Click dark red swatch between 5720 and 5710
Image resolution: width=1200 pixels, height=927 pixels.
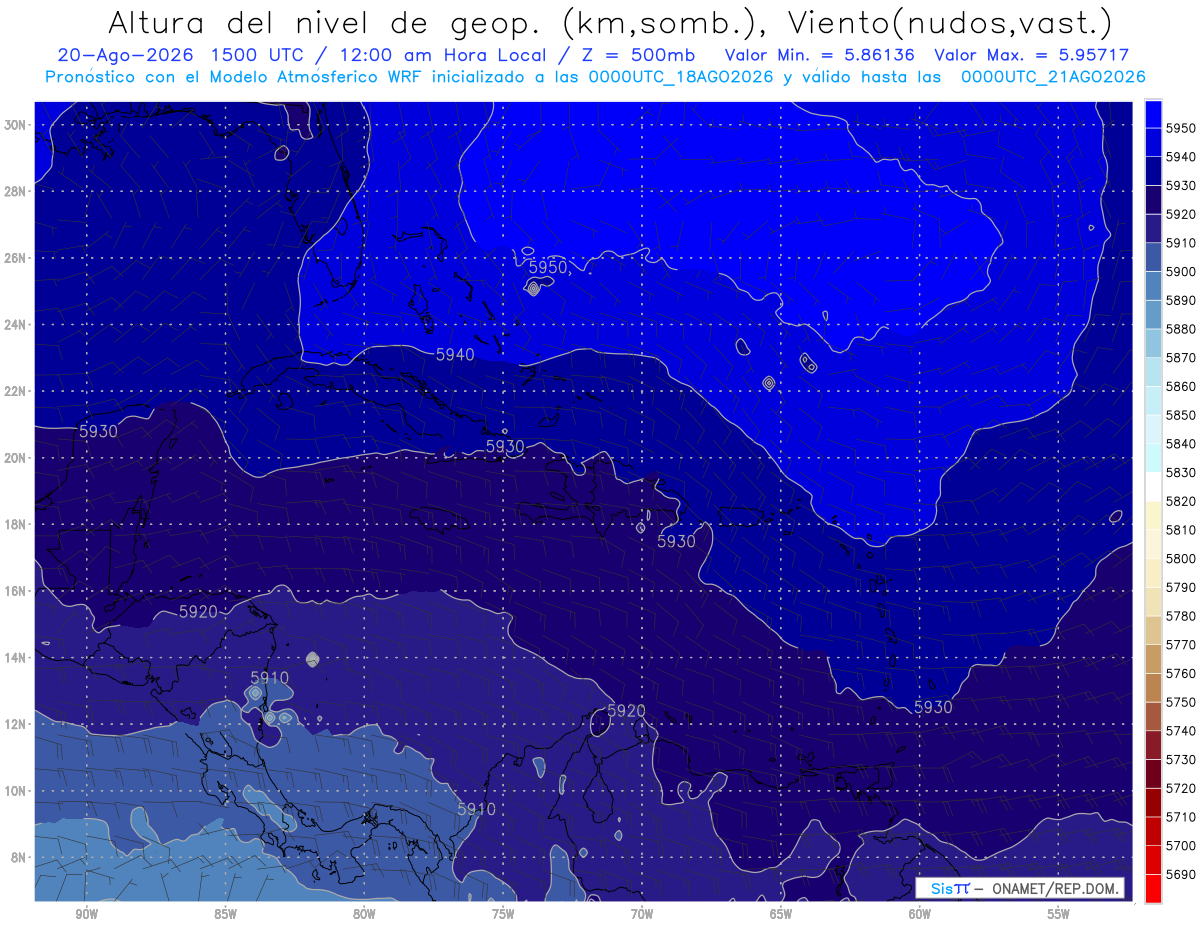[1152, 802]
